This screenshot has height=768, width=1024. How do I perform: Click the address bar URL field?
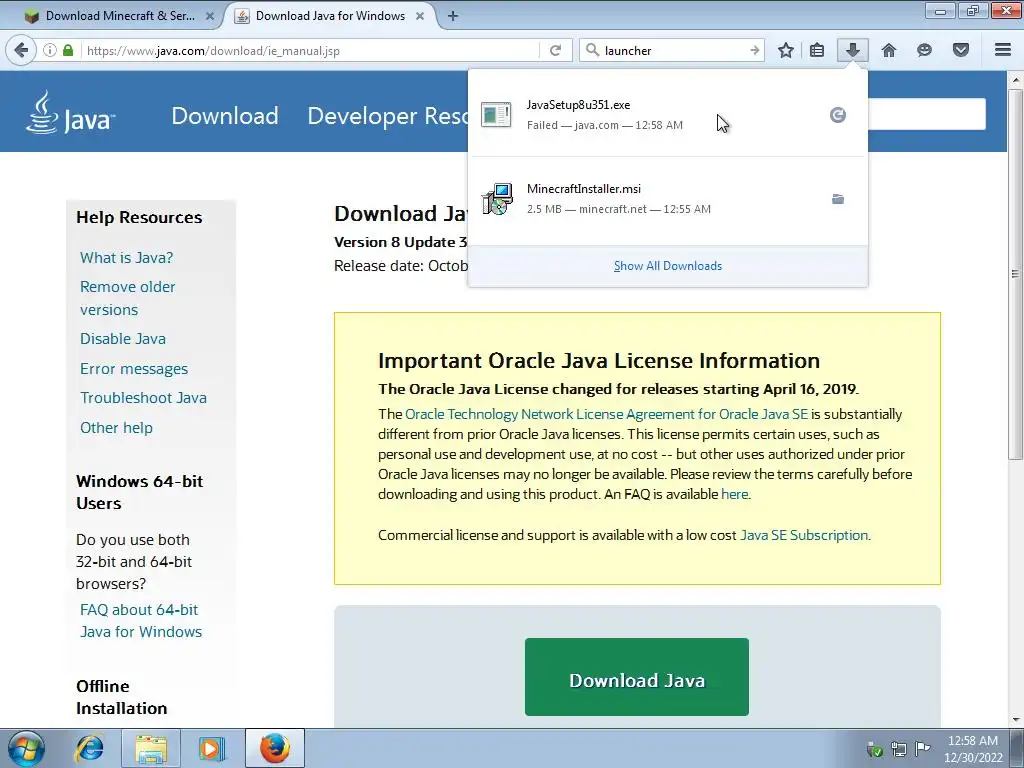(x=311, y=50)
